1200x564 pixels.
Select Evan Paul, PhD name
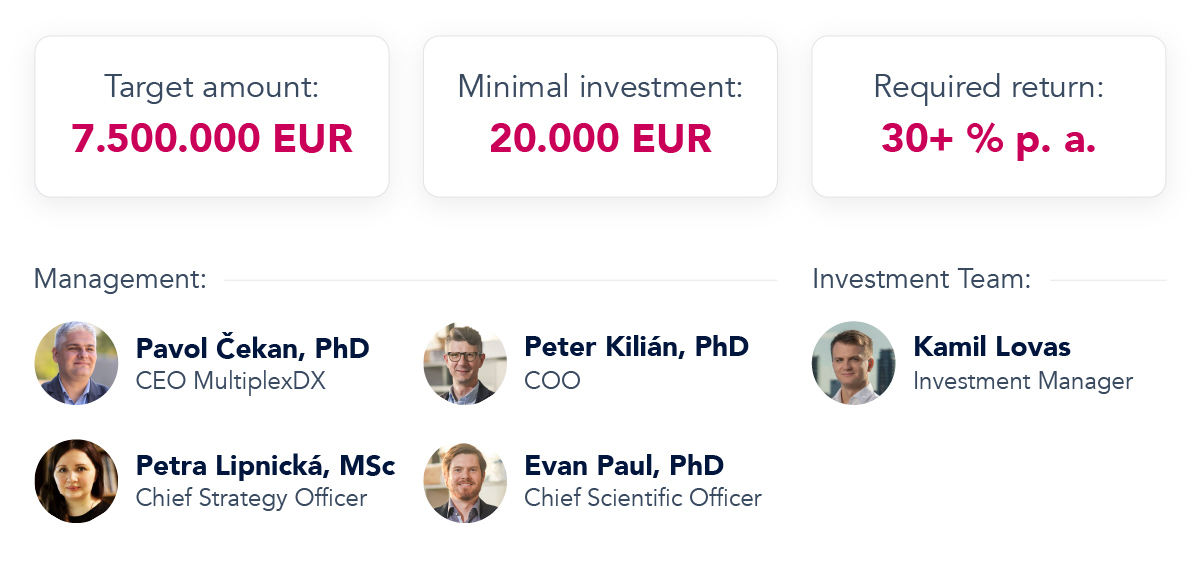pyautogui.click(x=624, y=466)
